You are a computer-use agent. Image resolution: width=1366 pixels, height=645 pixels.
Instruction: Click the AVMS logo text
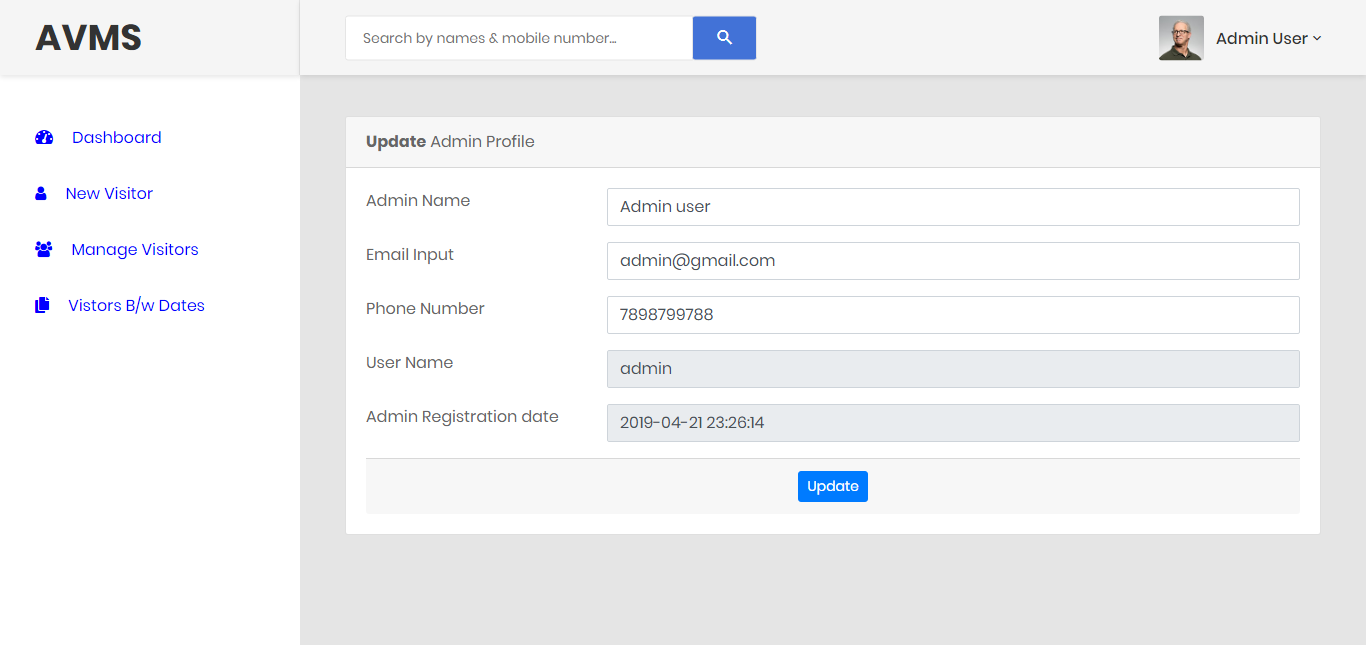88,36
